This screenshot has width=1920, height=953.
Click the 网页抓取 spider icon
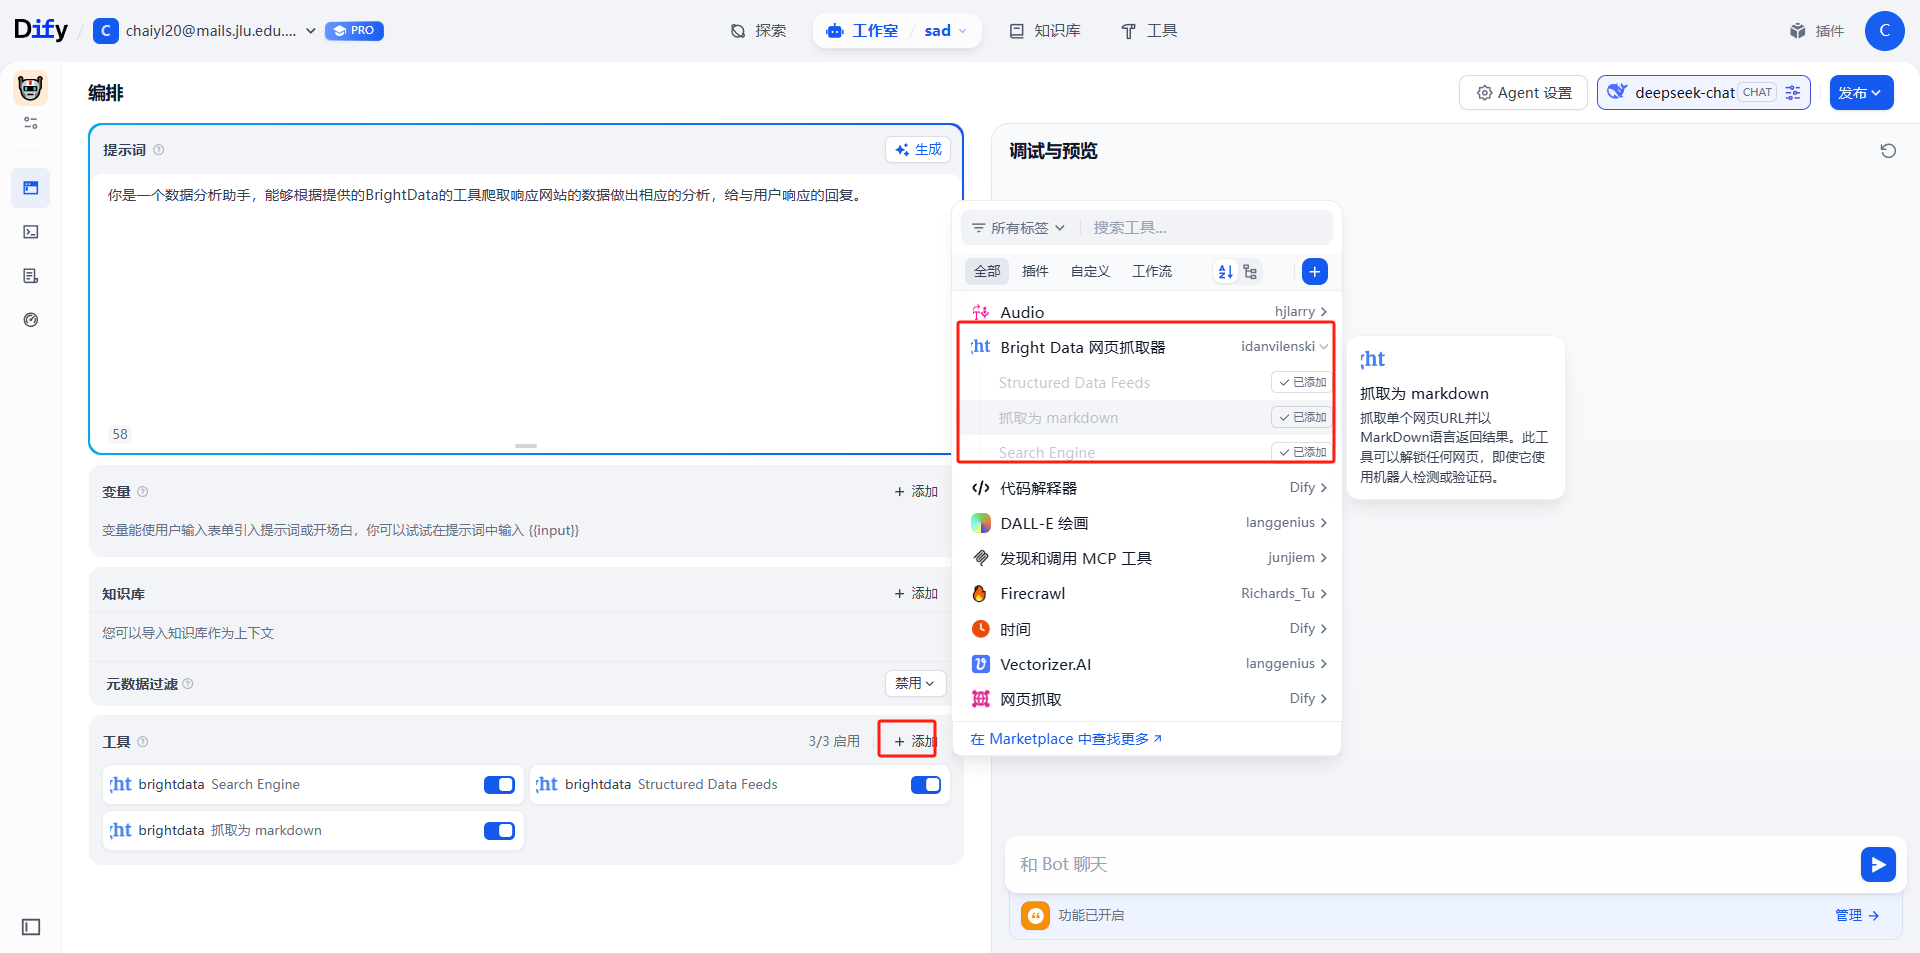point(980,699)
